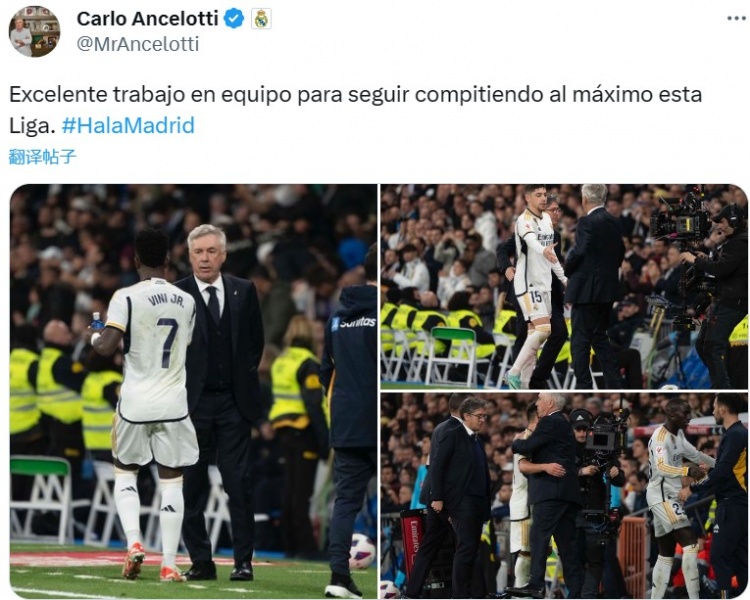
Task: Click the tweet text about trabajo en equipo
Action: tap(355, 110)
